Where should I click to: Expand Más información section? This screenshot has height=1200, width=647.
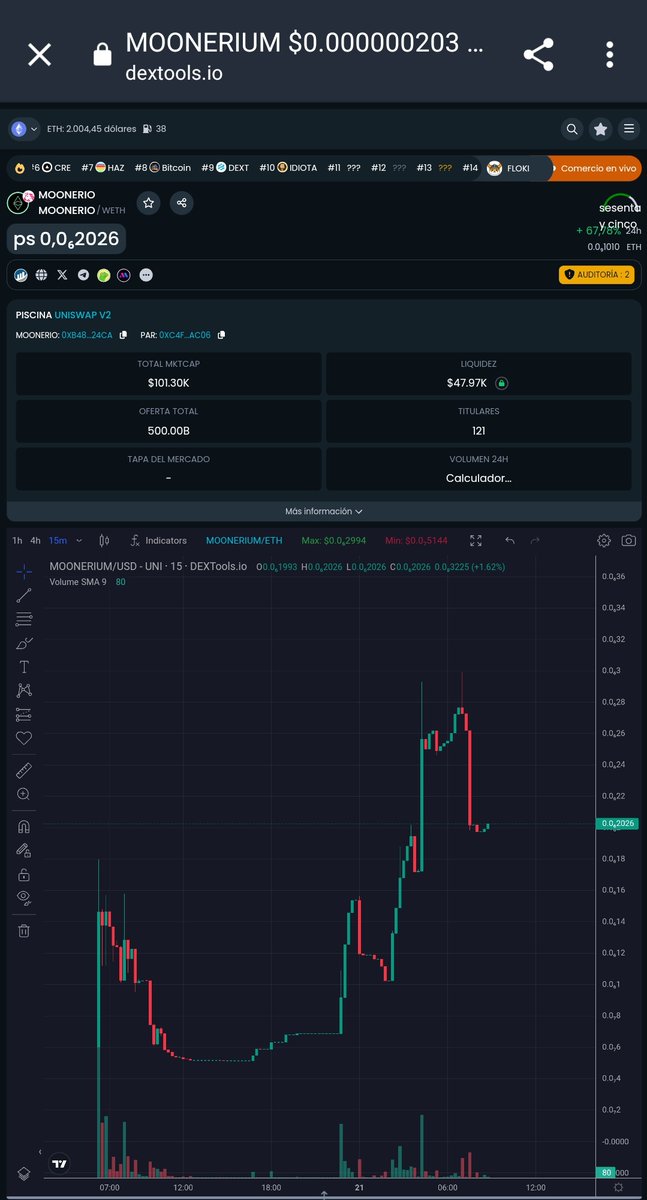click(x=324, y=511)
